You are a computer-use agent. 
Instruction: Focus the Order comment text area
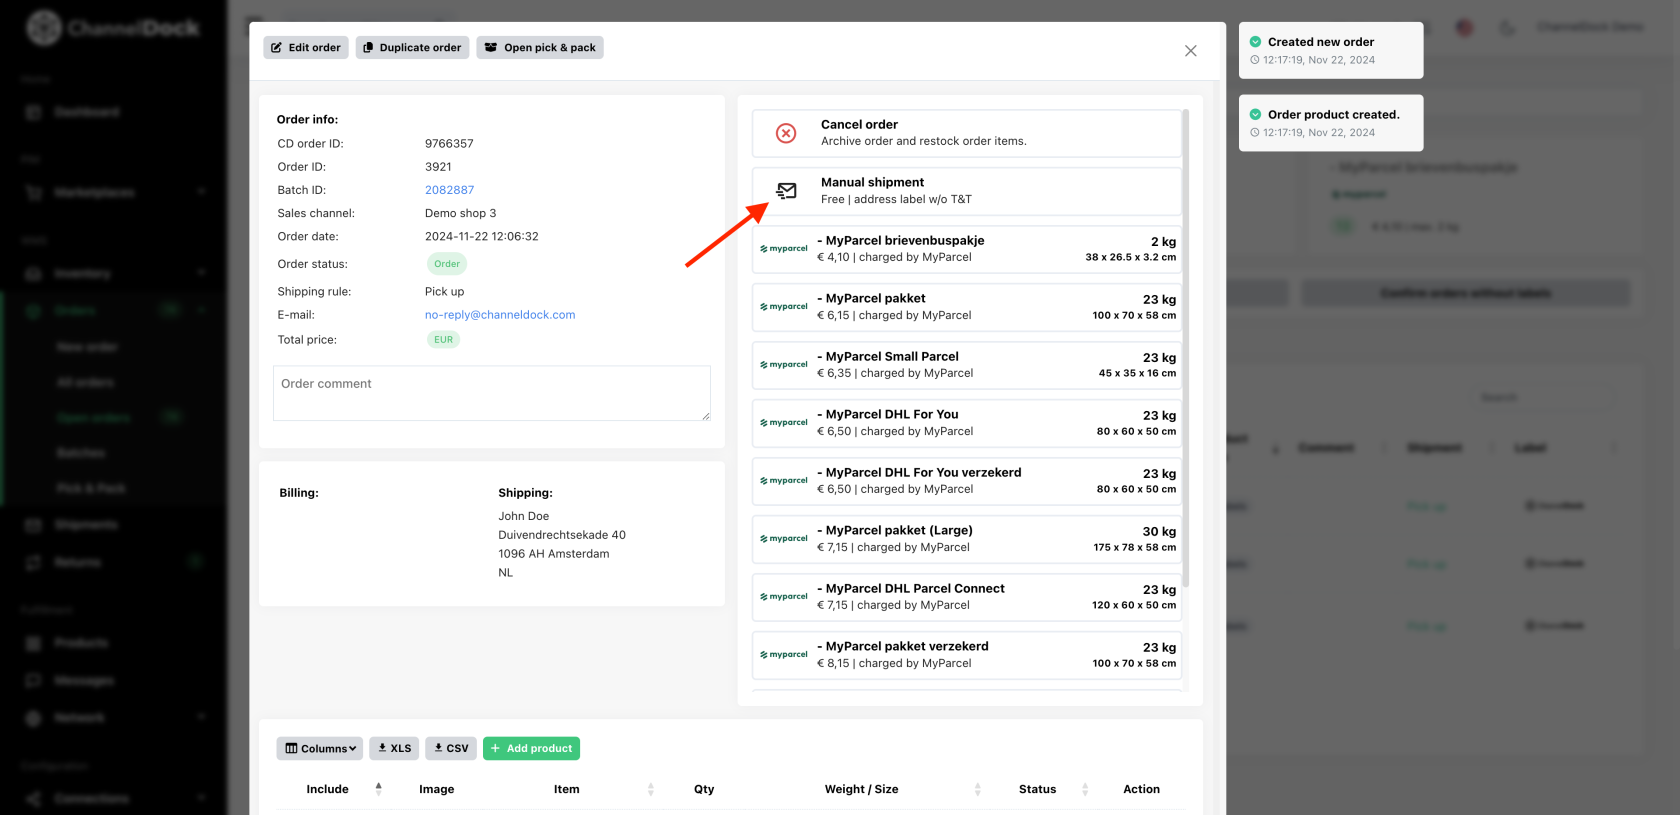point(492,393)
